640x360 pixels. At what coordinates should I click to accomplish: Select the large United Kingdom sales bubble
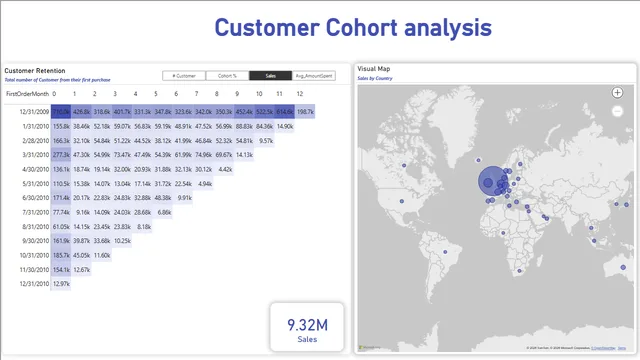(493, 181)
